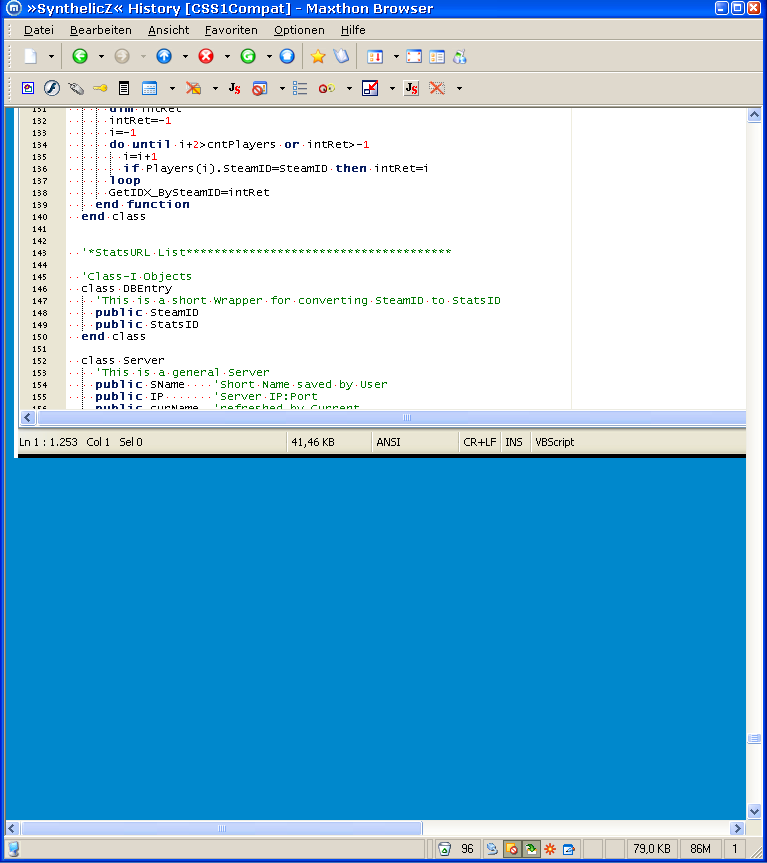767x863 pixels.
Task: Go back with the green arrow
Action: click(x=80, y=56)
